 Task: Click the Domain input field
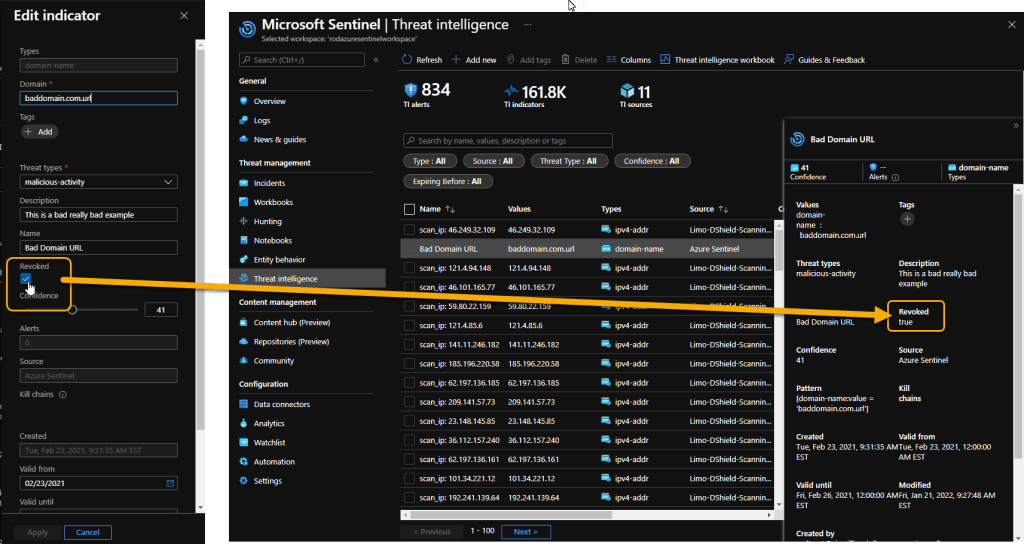(x=99, y=98)
